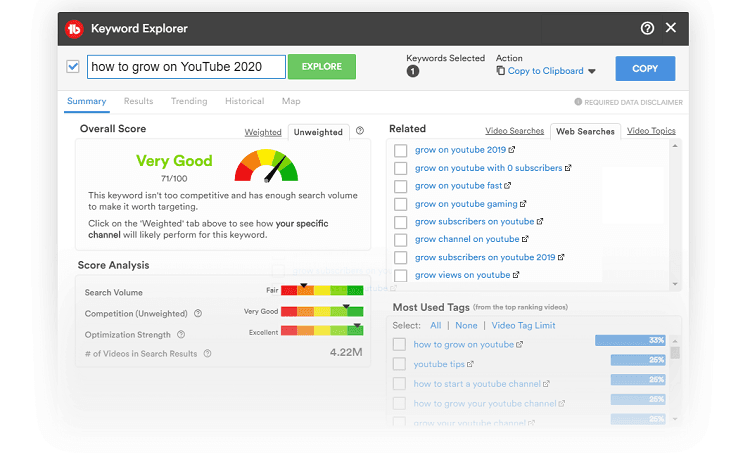Click the keyword search input field
Screen dimensions: 750x455
186,67
